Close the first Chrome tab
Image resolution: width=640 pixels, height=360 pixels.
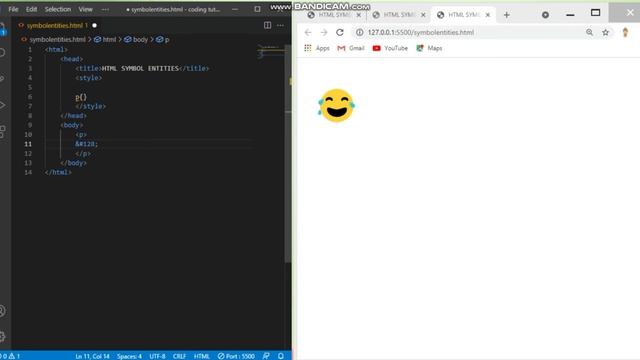[x=359, y=15]
